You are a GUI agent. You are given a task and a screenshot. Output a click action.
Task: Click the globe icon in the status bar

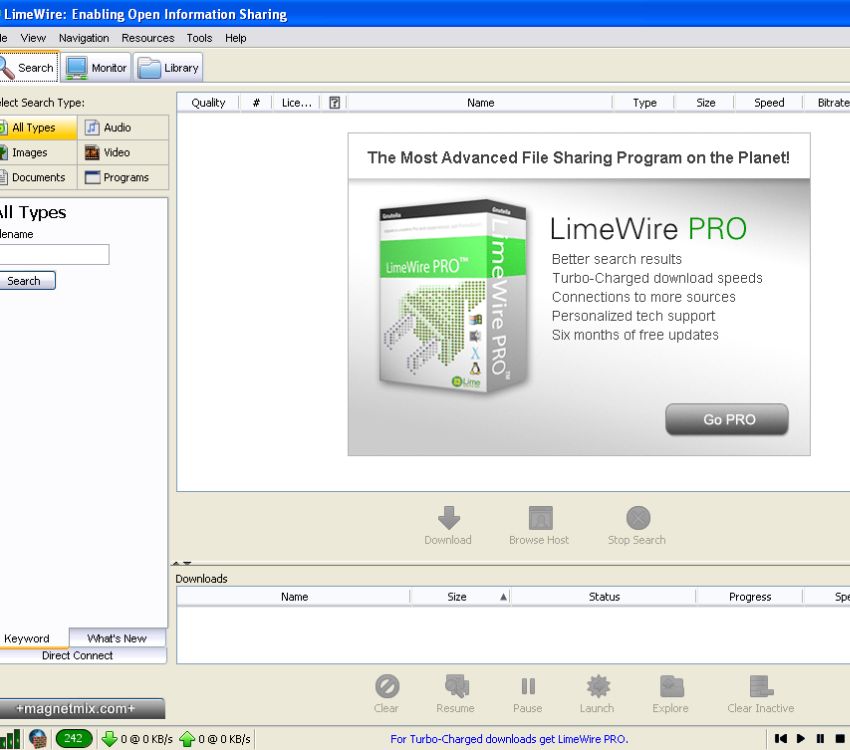[37, 740]
